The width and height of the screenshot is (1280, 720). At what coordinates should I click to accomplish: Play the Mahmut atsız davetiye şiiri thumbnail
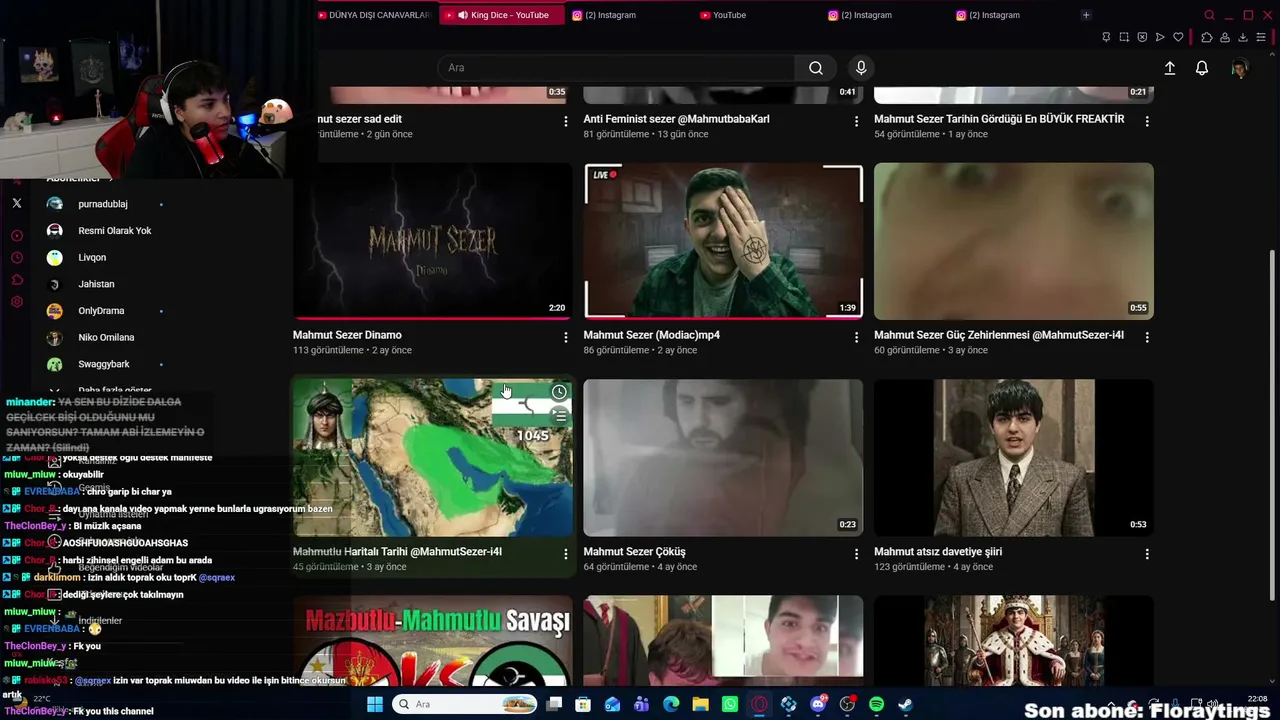coord(1014,458)
